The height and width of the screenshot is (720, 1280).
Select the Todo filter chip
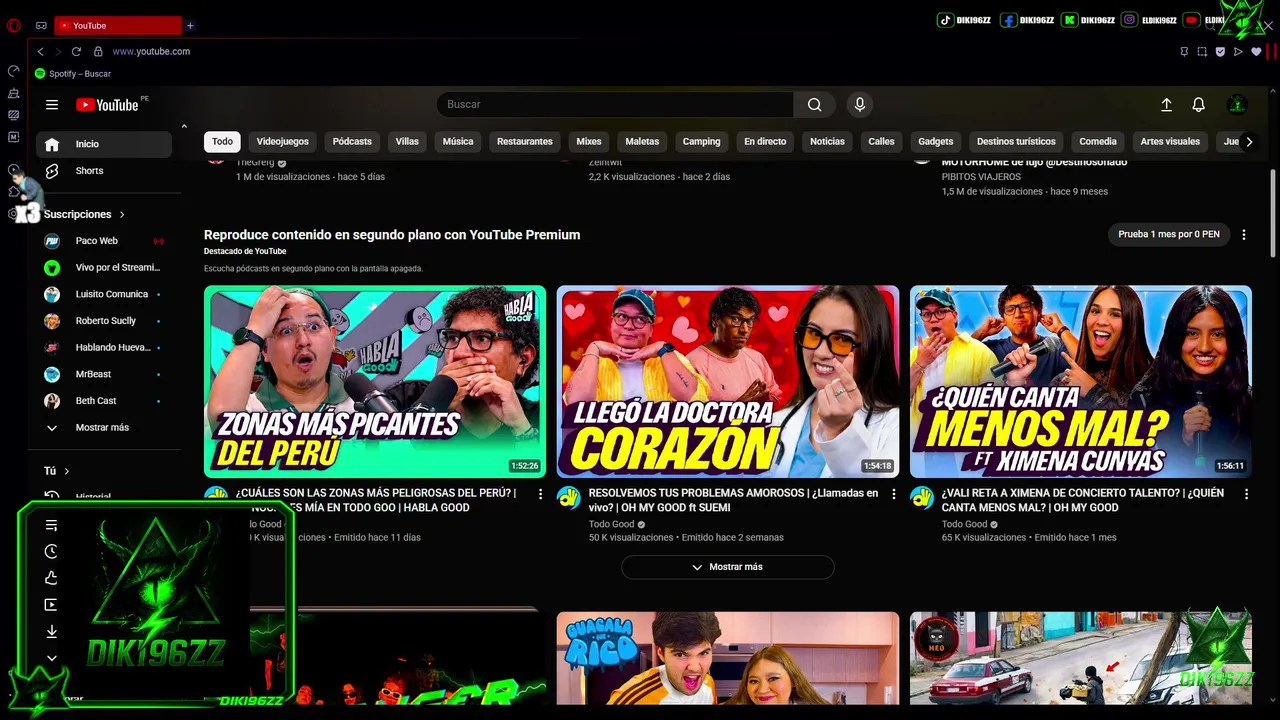coord(222,141)
